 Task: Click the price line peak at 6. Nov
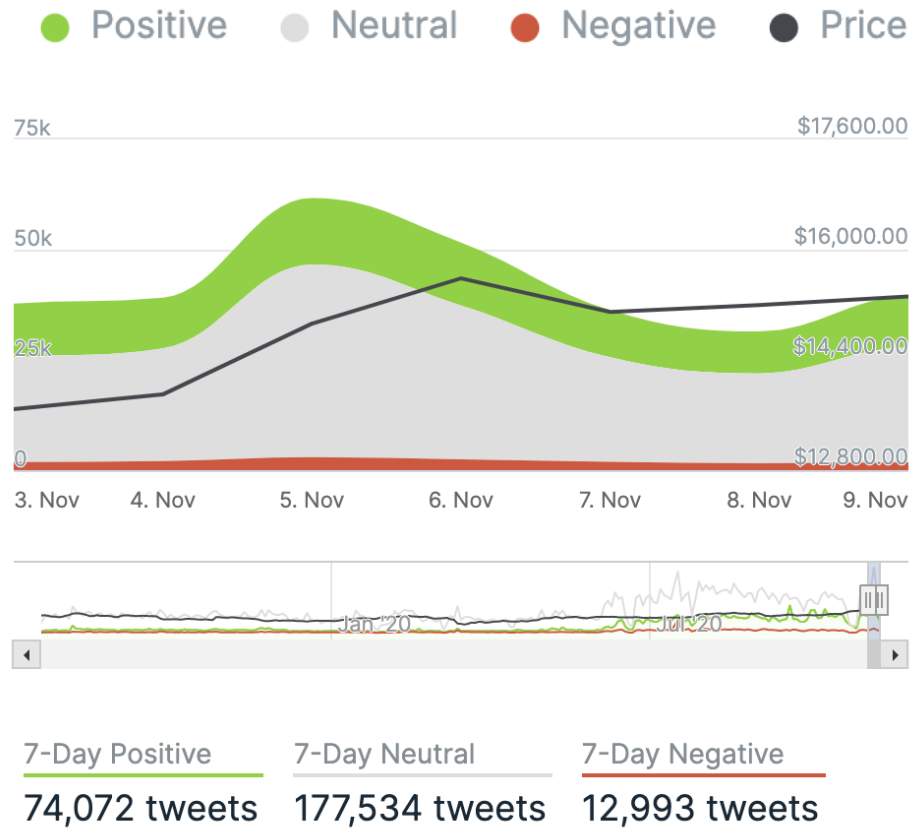[x=461, y=278]
